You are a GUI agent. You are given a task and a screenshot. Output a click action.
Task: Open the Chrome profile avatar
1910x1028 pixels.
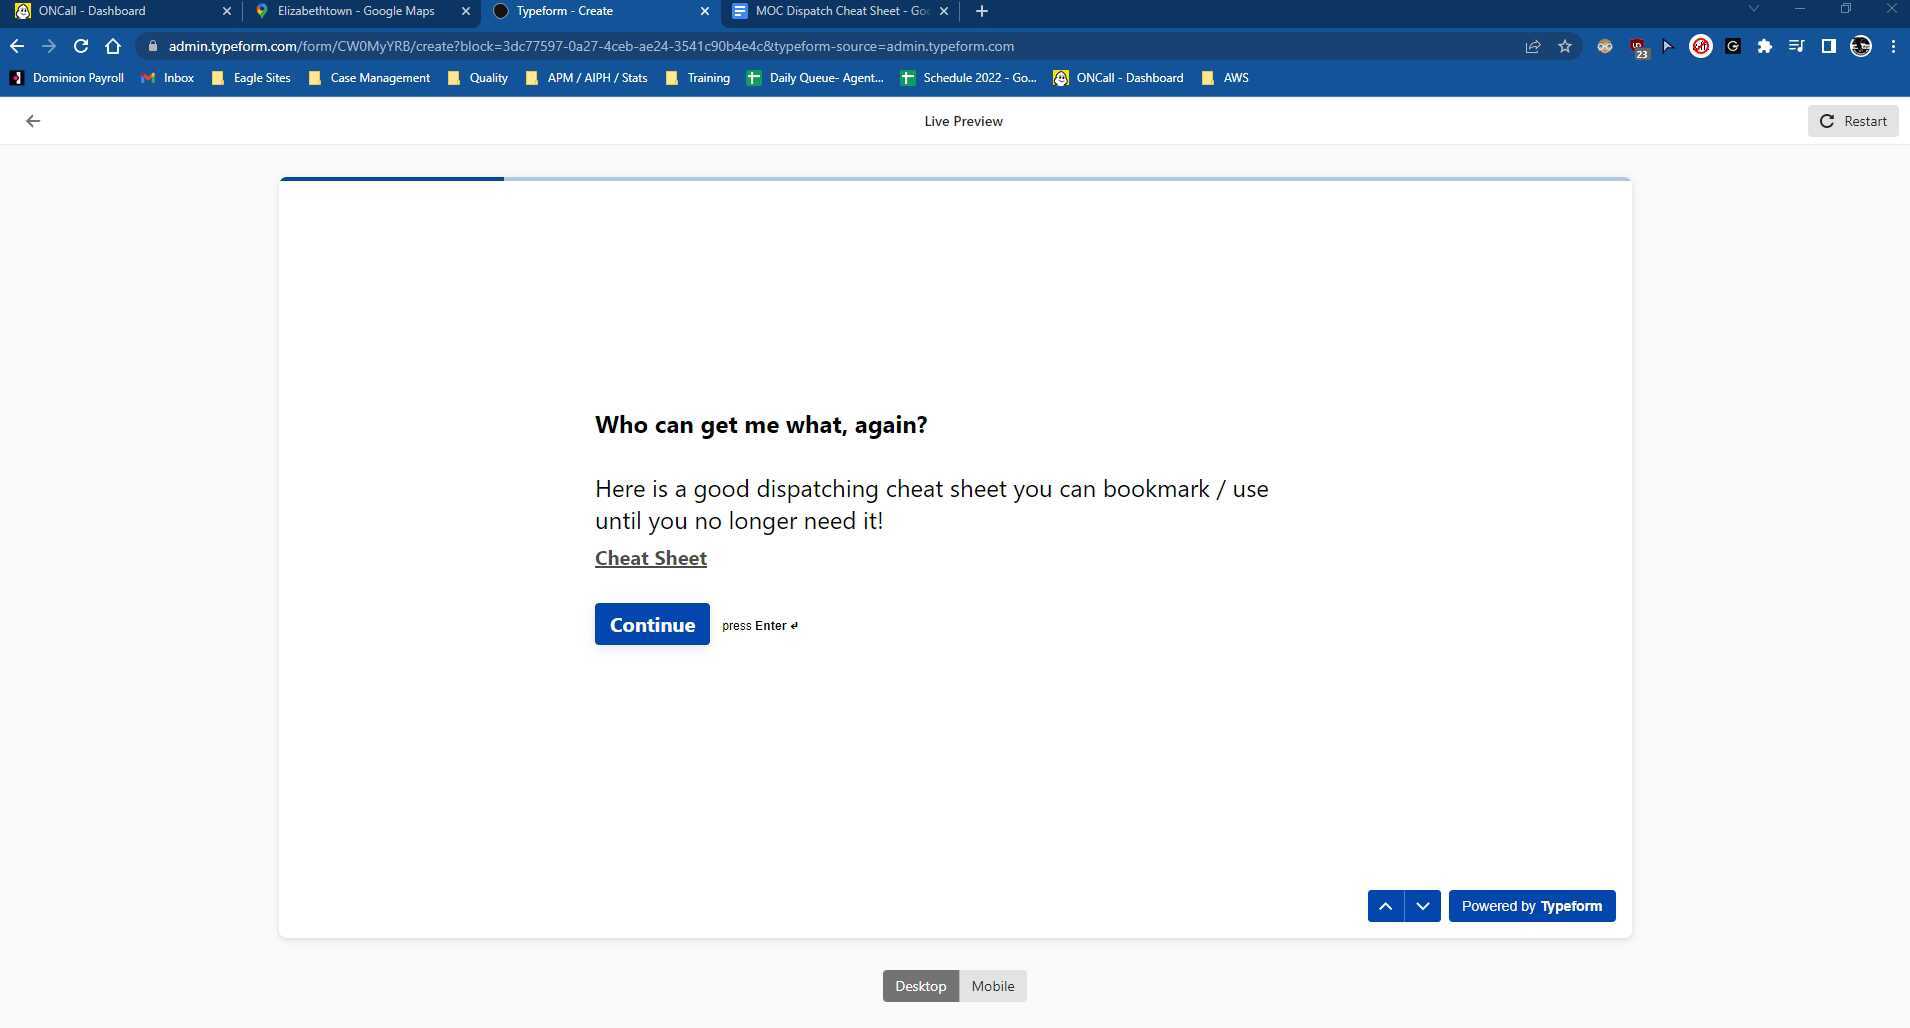1861,46
